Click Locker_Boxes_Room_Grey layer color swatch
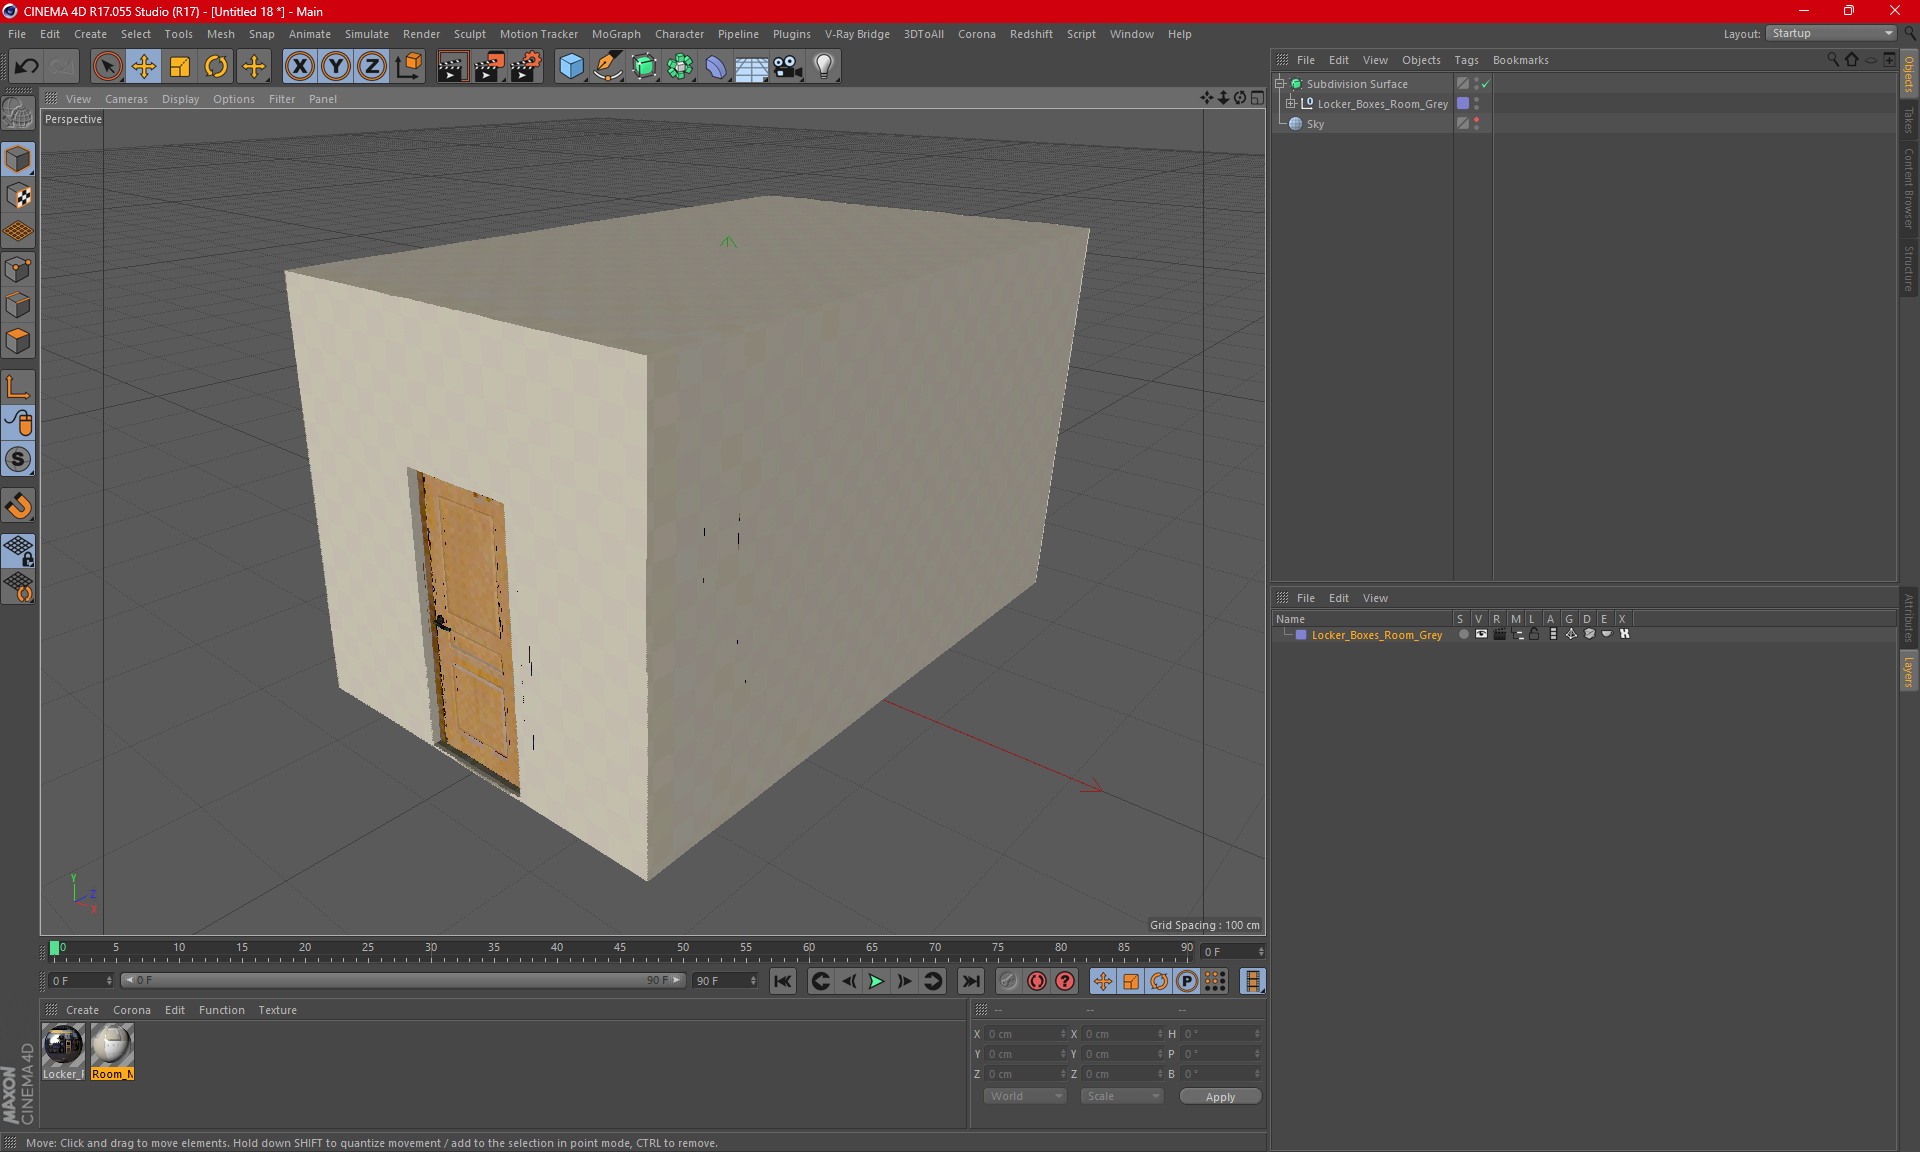 pyautogui.click(x=1301, y=635)
